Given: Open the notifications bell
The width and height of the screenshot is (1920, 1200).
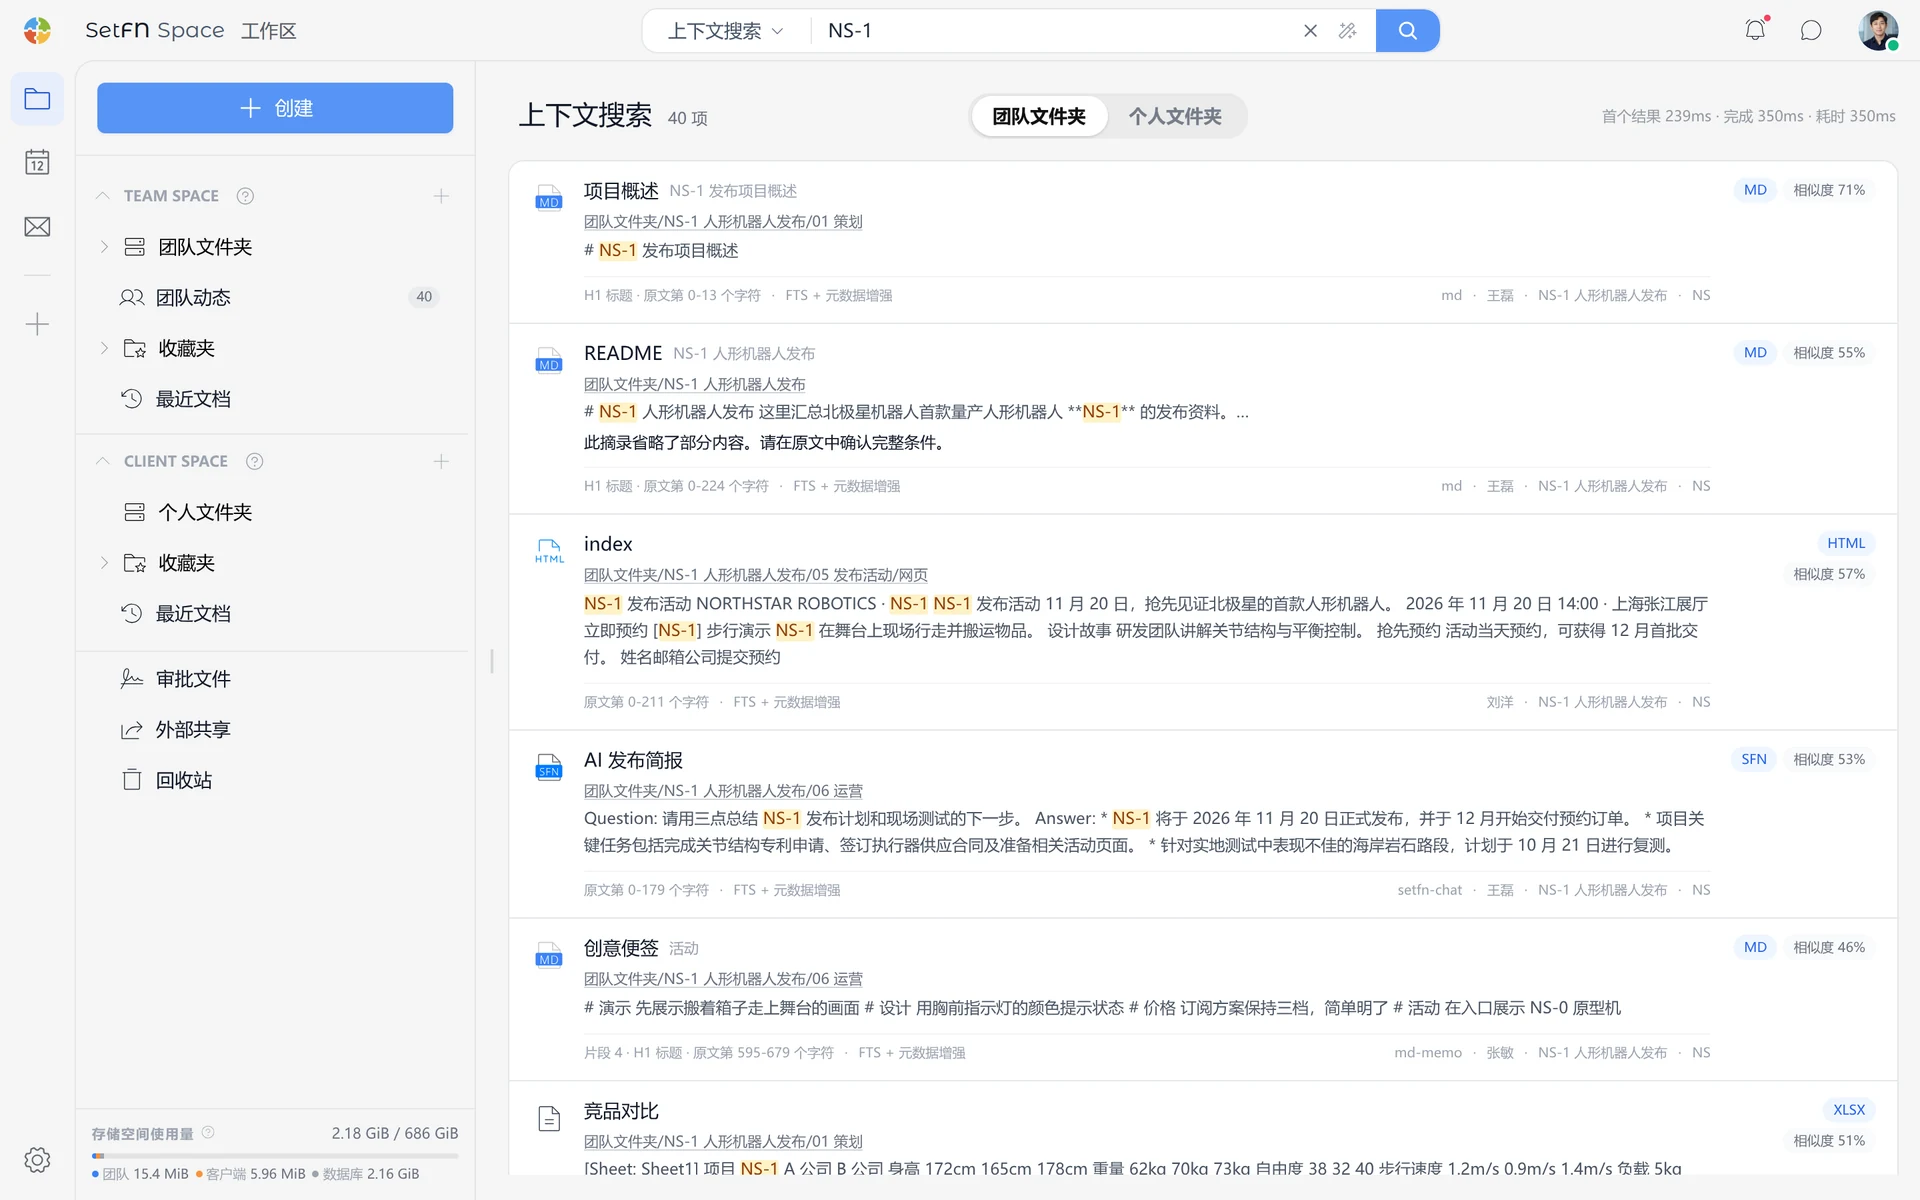Looking at the screenshot, I should [1755, 30].
